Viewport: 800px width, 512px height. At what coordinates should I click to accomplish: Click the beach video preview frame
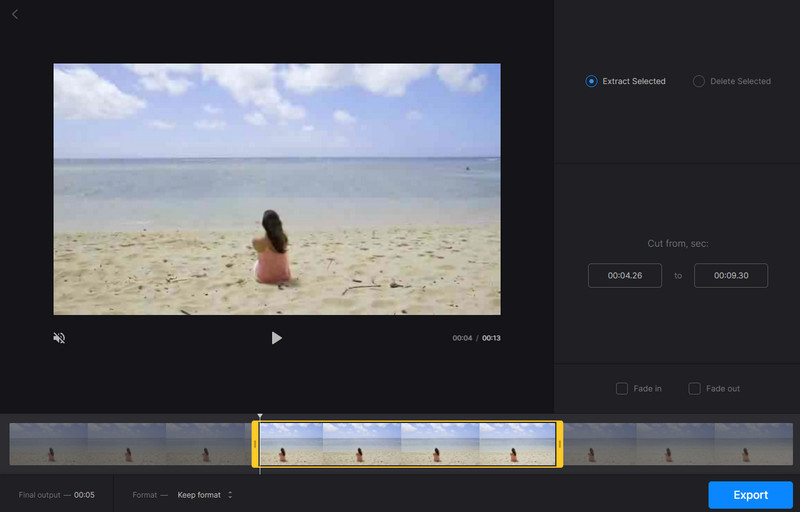[277, 189]
